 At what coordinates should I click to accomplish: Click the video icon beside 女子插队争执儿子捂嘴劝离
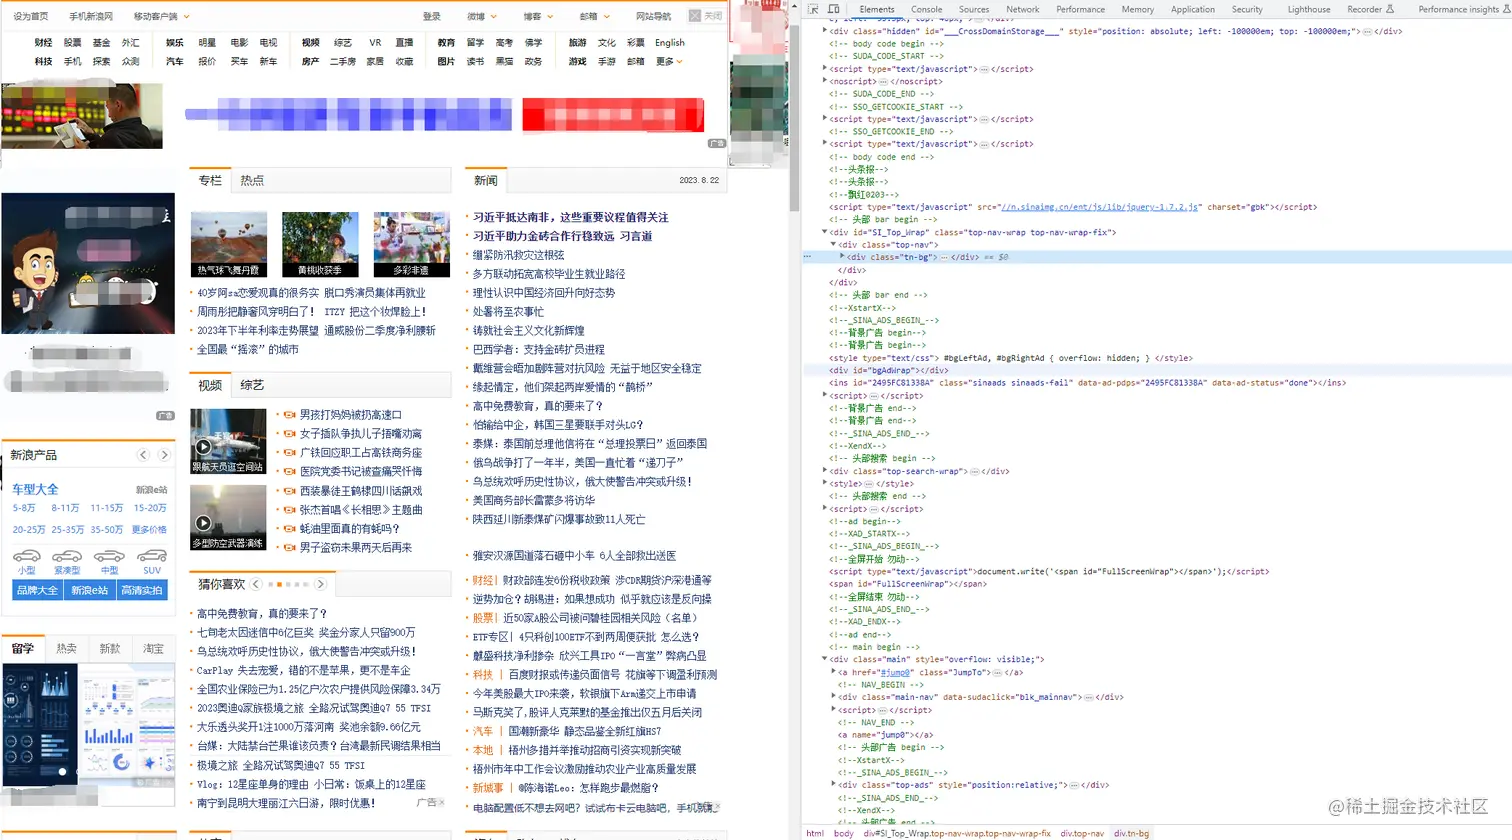click(x=289, y=434)
